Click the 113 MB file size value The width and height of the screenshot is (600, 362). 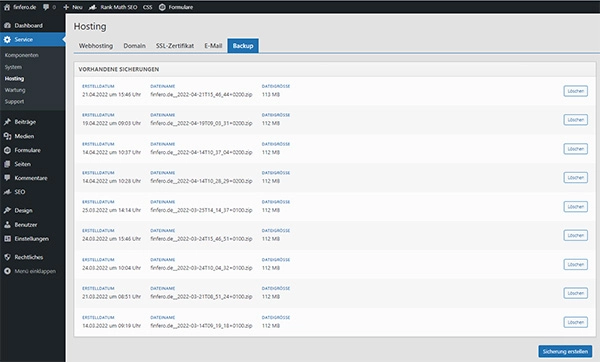(x=271, y=95)
